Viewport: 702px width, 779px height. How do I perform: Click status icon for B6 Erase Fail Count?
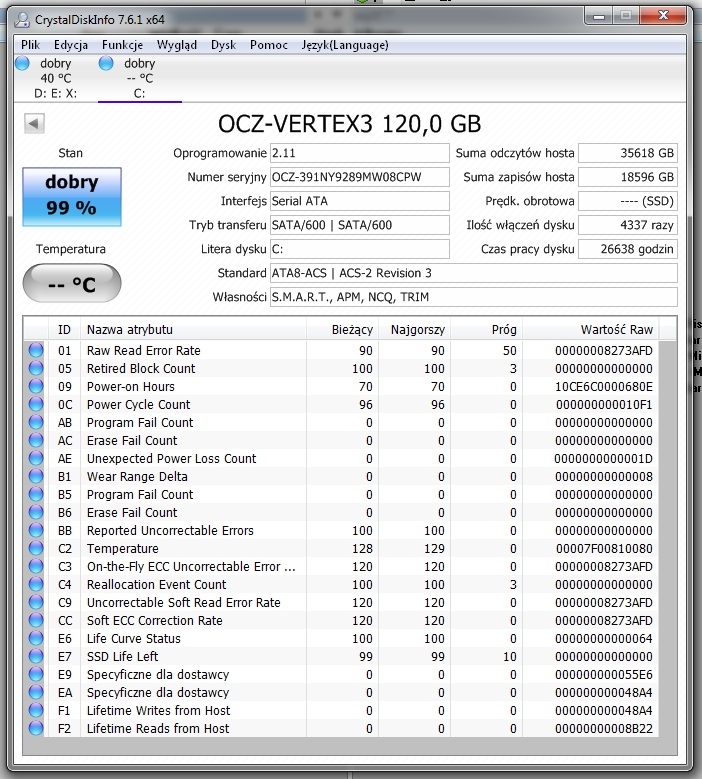pos(36,512)
